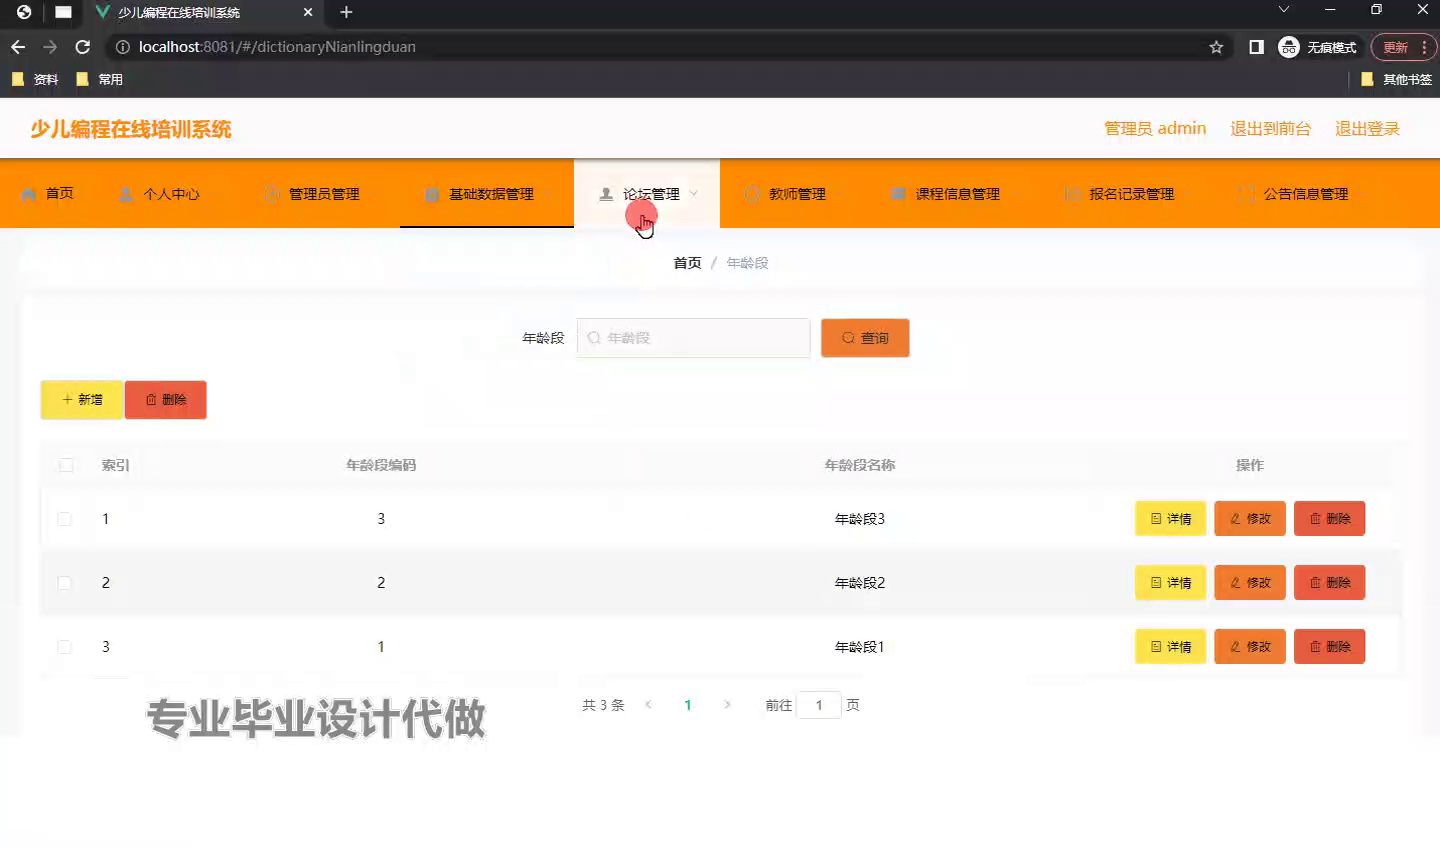The width and height of the screenshot is (1440, 848).
Task: Click 年龄段3 name cell
Action: [860, 519]
